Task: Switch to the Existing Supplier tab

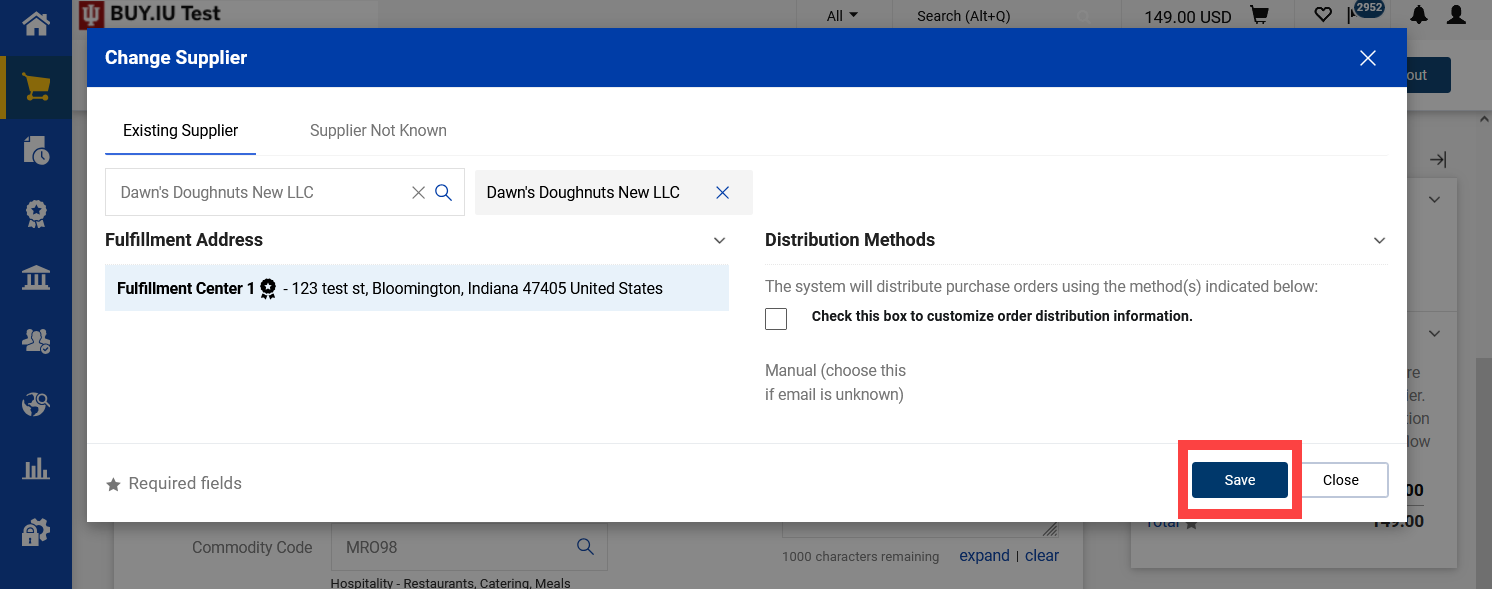Action: [180, 131]
